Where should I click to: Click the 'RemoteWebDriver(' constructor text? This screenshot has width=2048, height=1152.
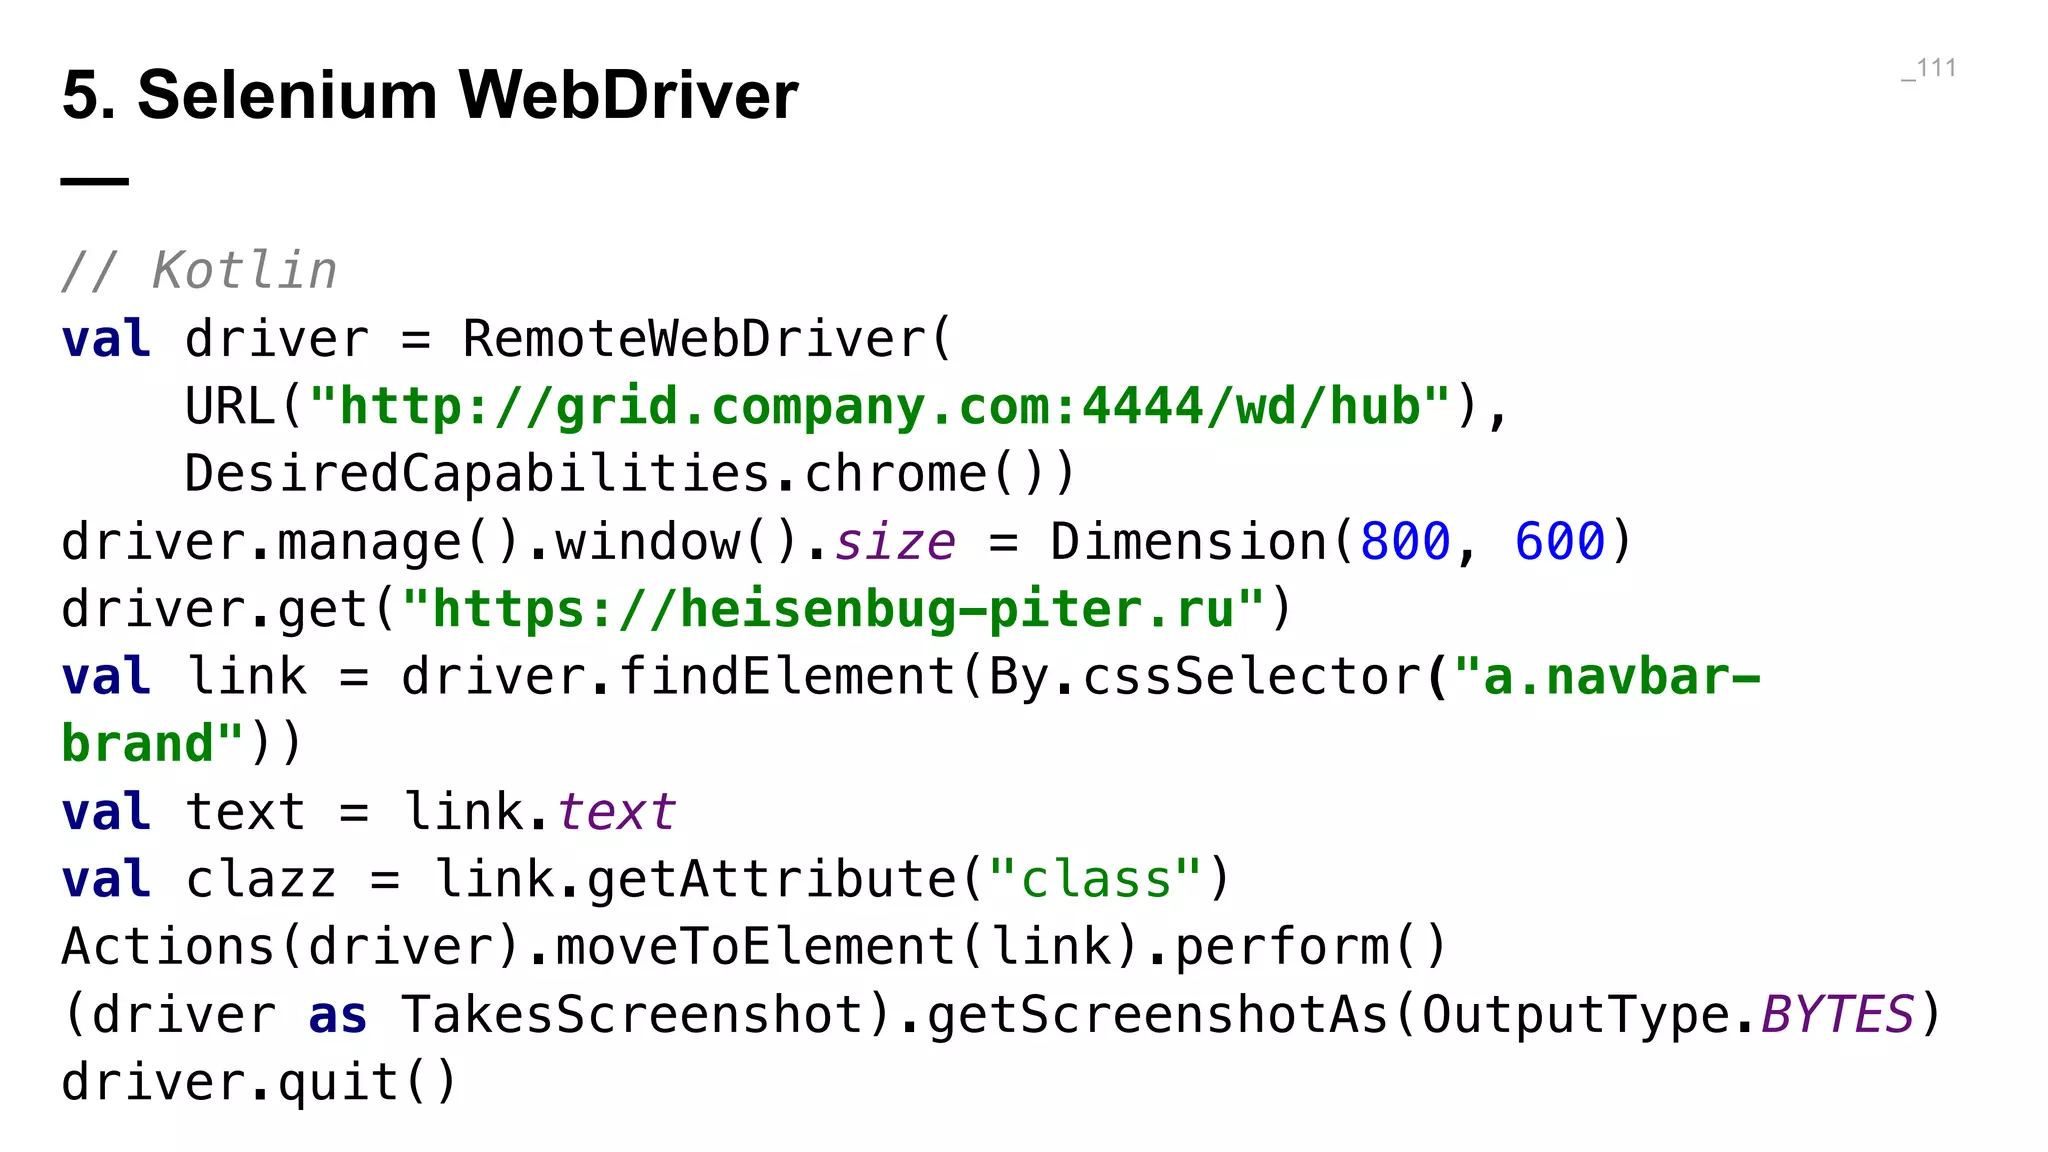[708, 338]
